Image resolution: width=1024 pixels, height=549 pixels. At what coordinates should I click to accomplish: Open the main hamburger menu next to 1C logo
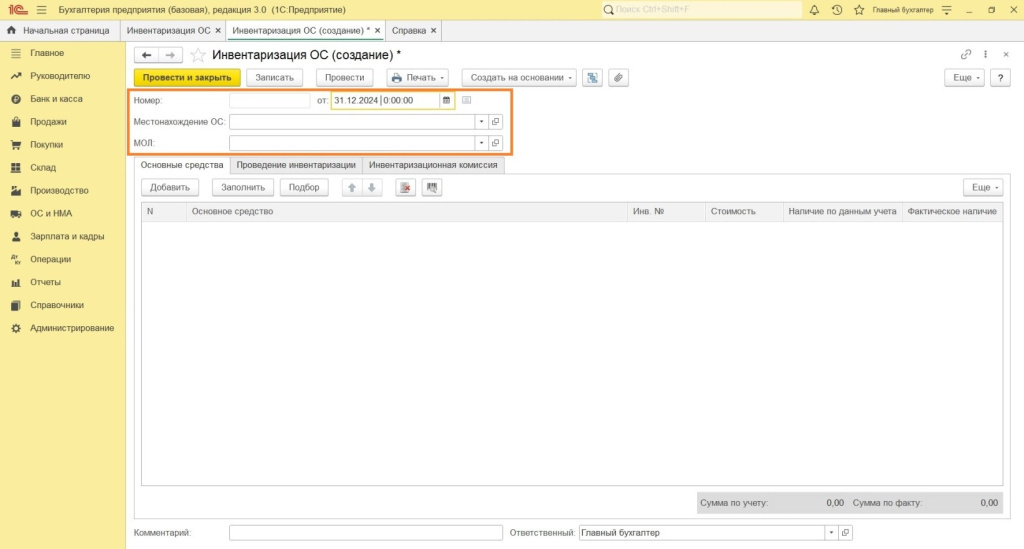point(42,10)
